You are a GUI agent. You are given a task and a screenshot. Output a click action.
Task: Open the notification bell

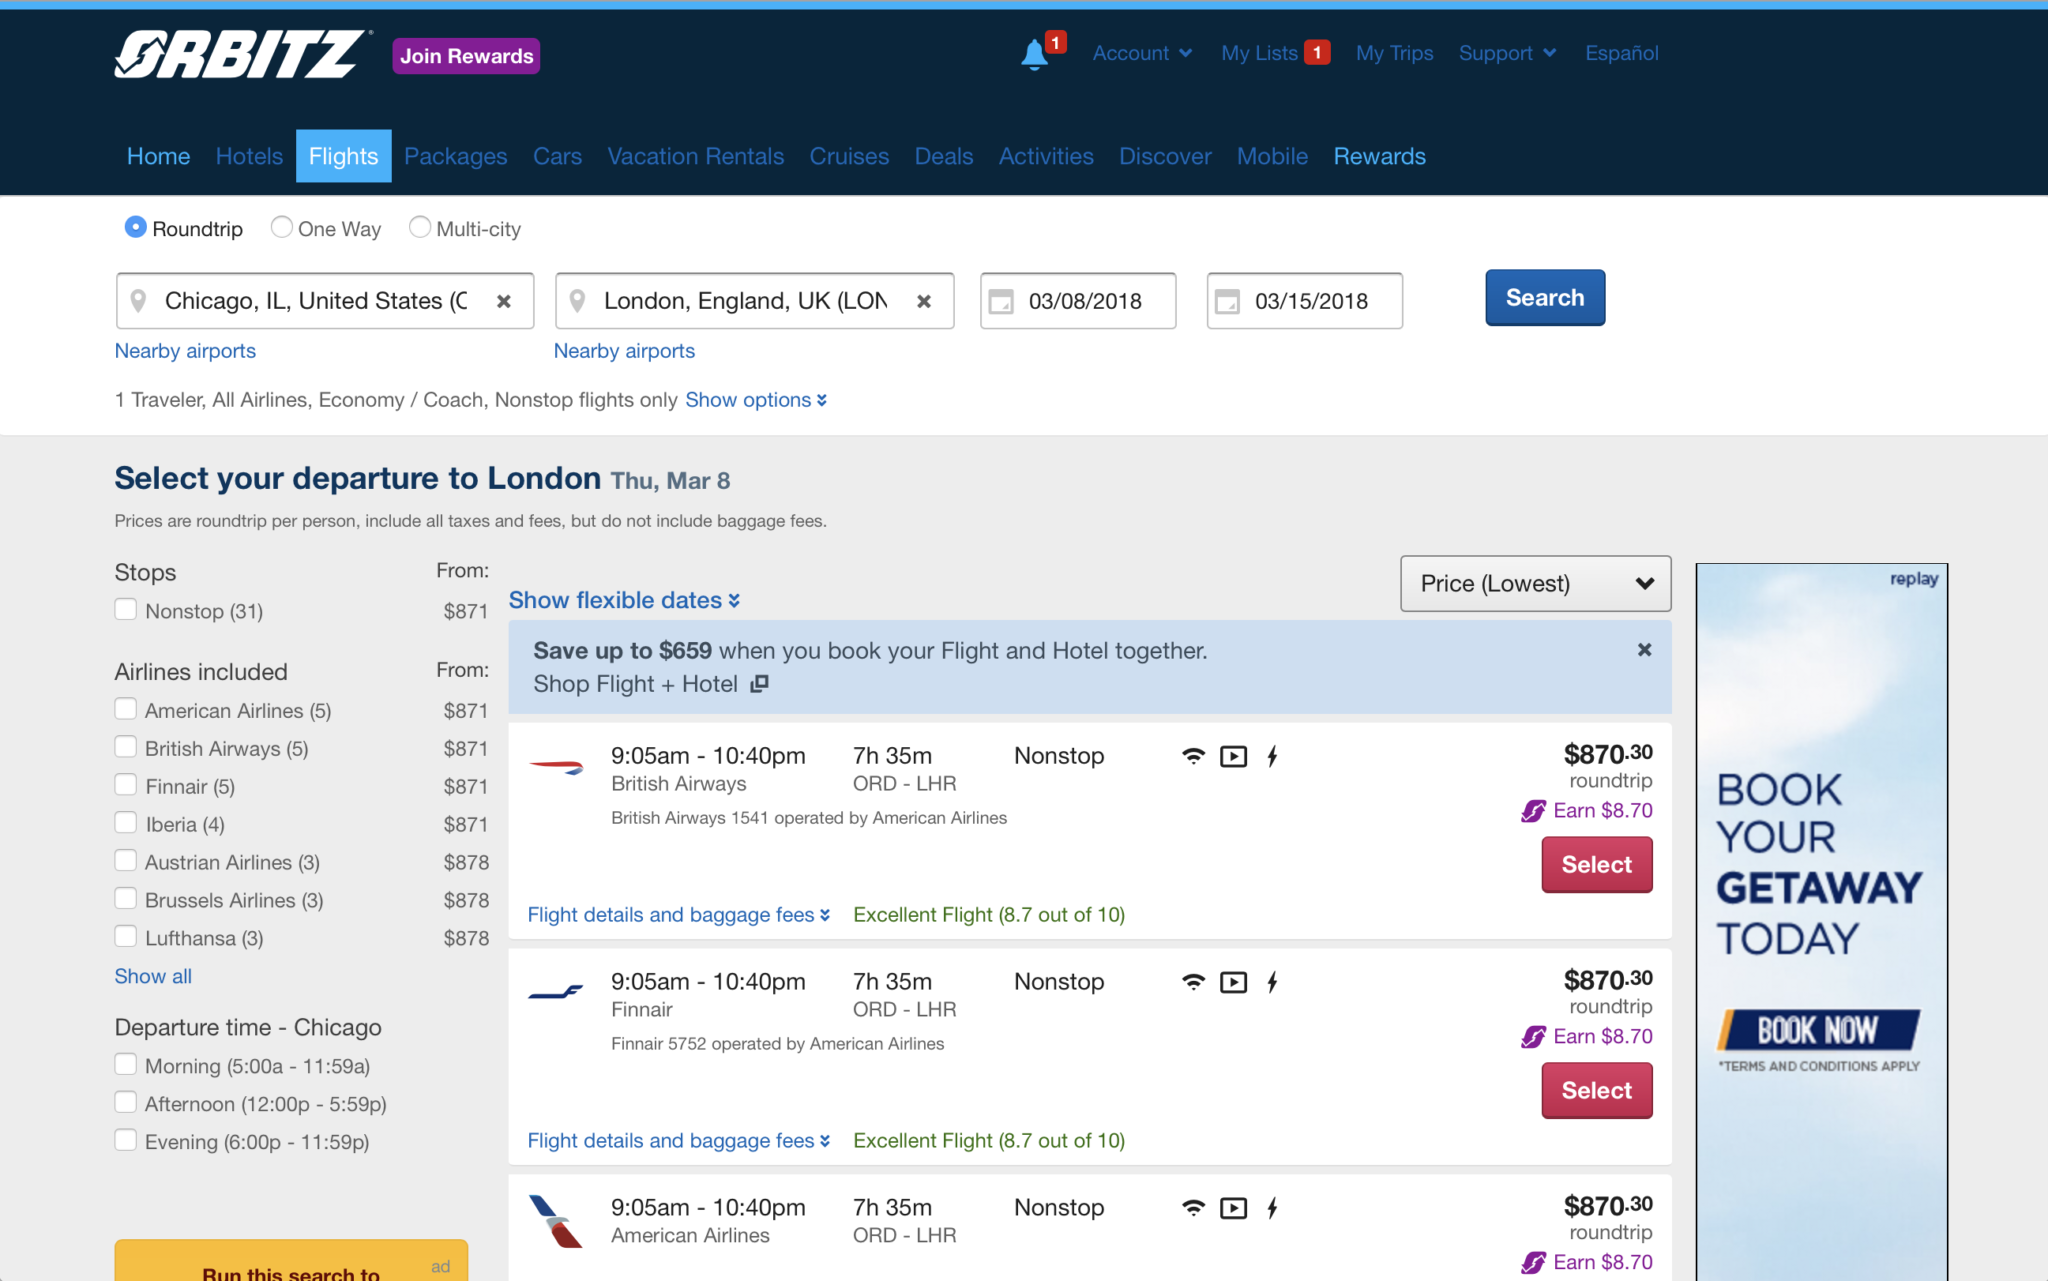pyautogui.click(x=1035, y=54)
